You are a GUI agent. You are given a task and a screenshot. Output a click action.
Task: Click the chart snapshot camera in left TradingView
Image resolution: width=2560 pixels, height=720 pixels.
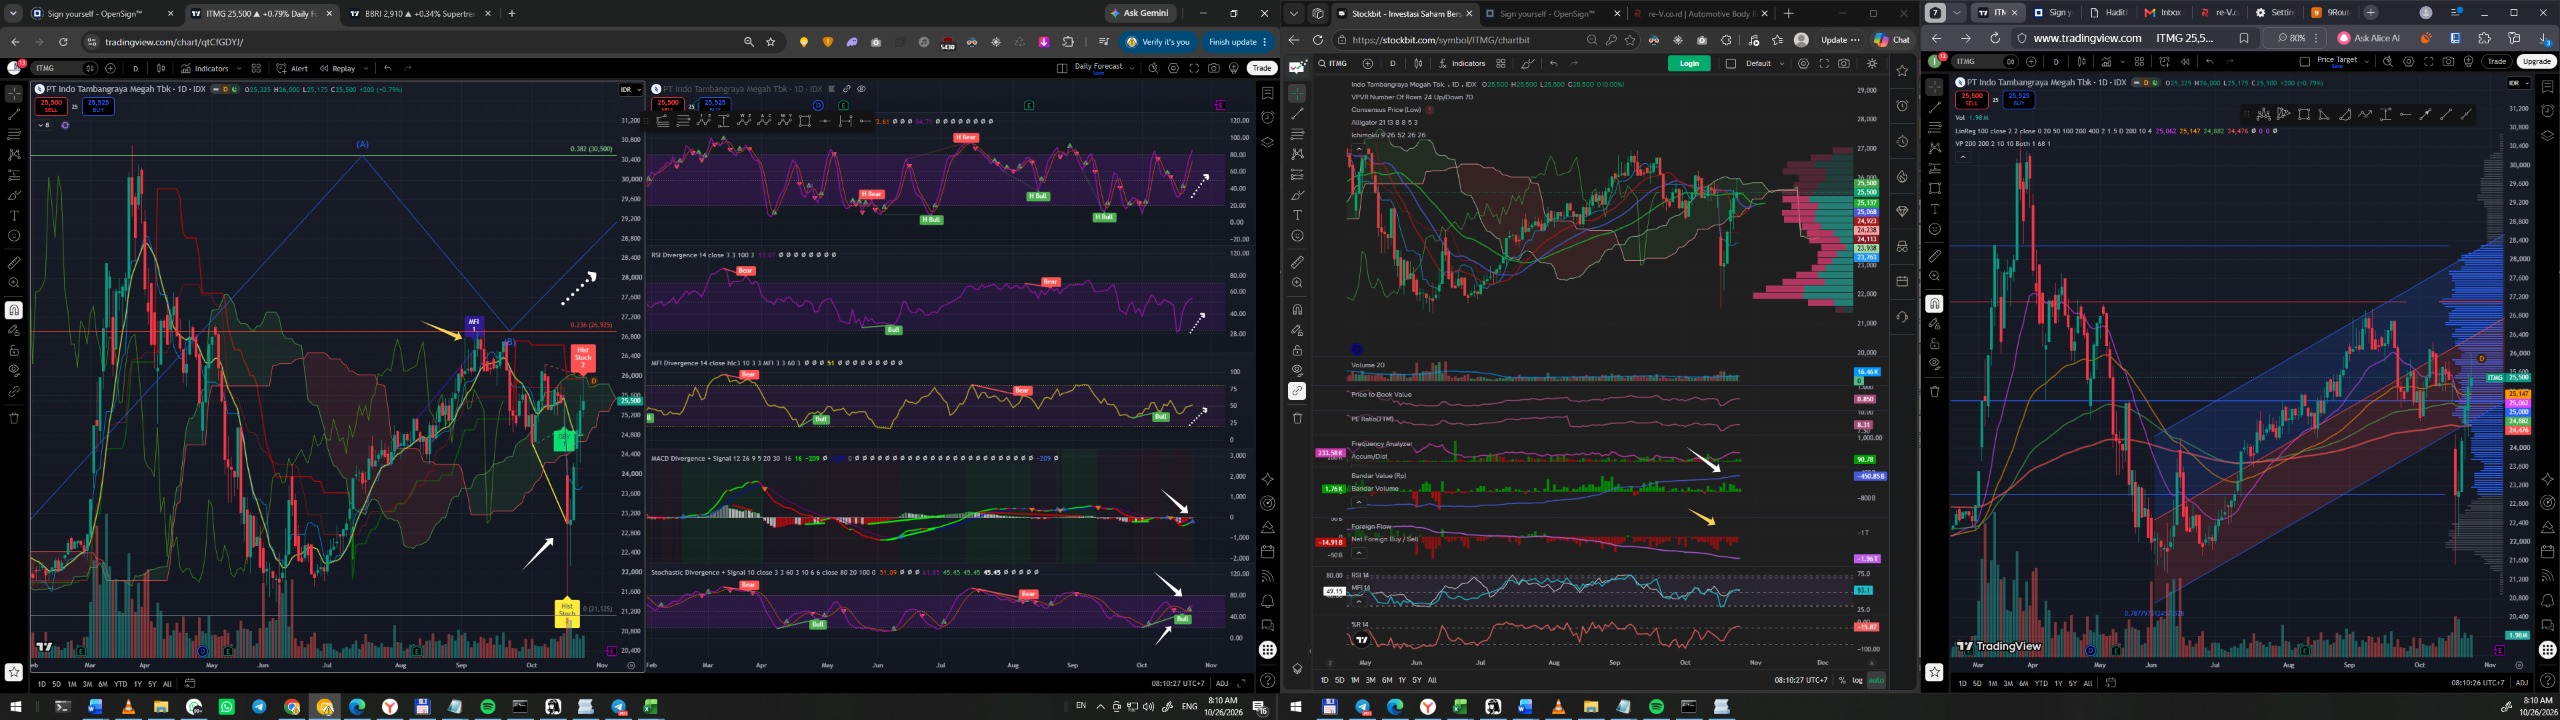[1214, 68]
